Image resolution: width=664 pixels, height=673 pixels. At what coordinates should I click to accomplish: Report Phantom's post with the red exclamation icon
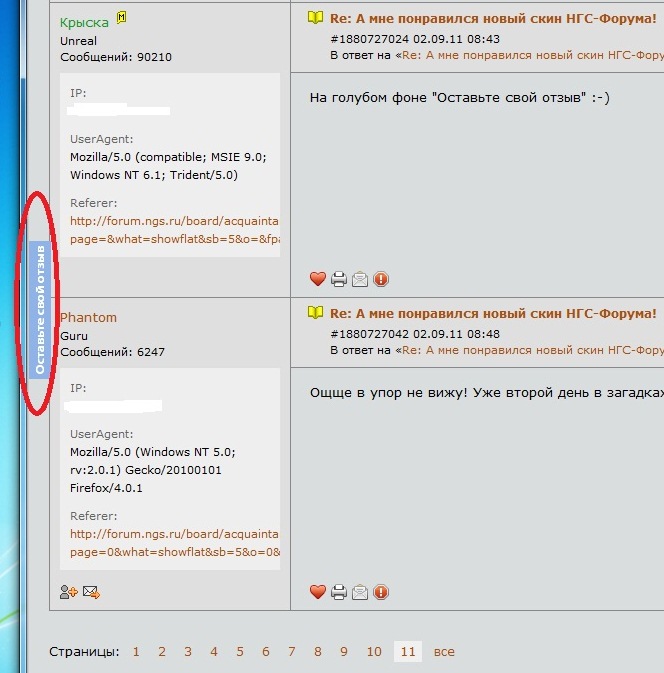tap(381, 592)
